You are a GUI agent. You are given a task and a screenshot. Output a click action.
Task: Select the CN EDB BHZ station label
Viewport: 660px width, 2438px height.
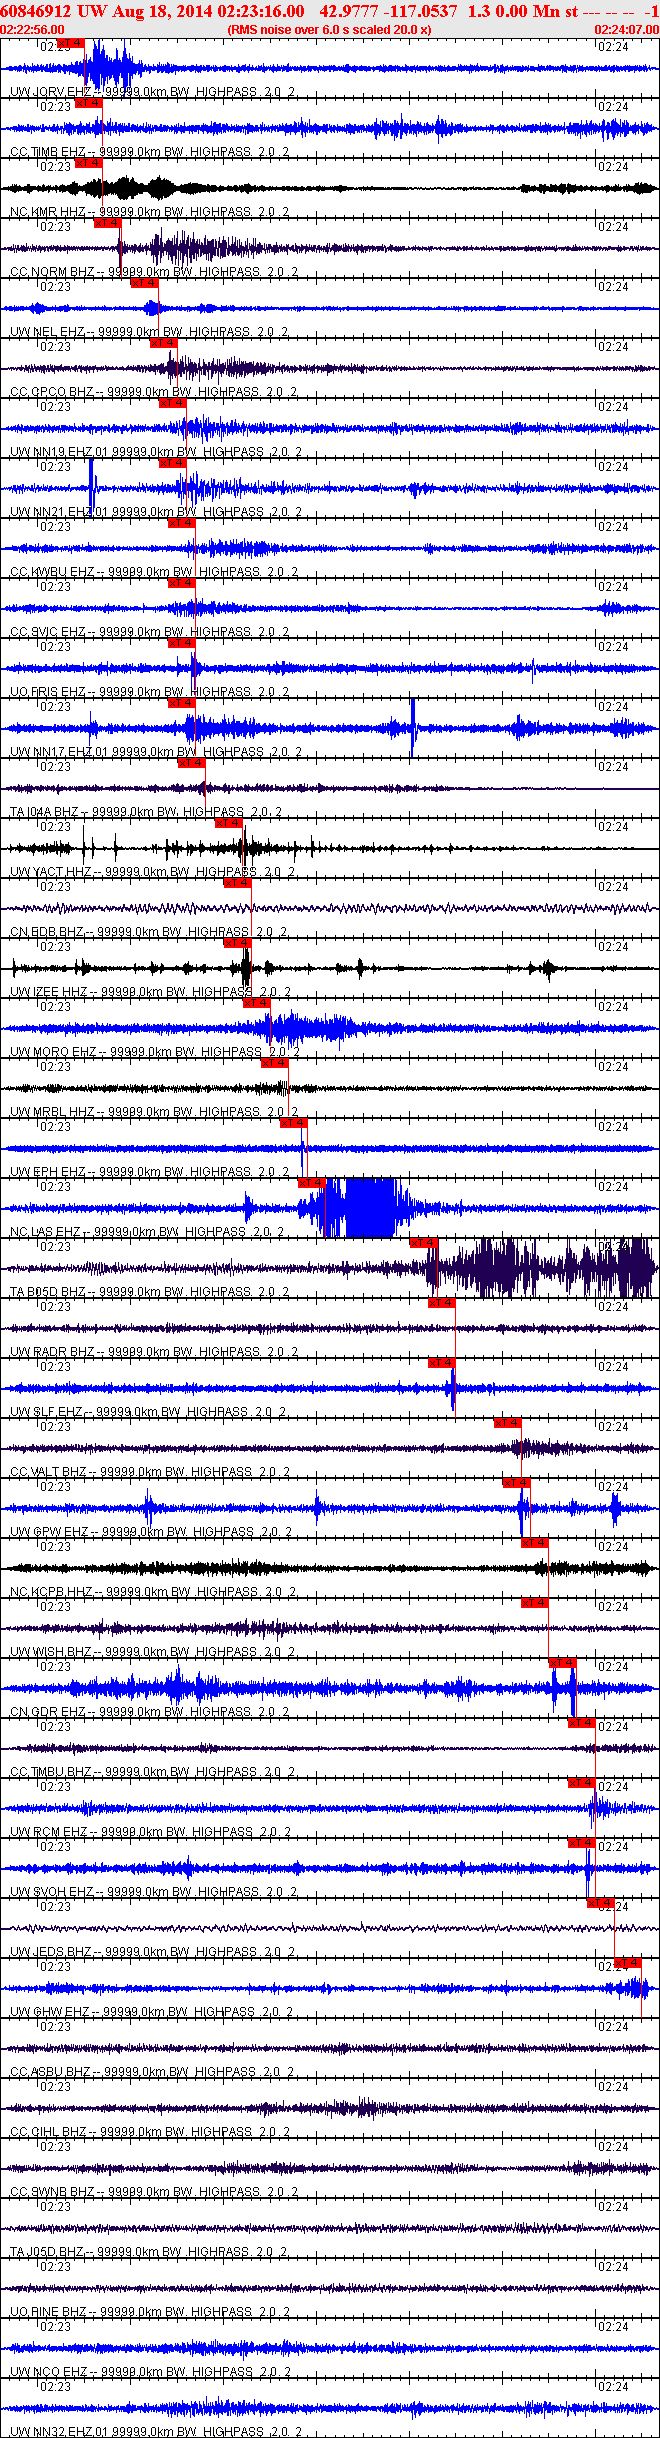tap(47, 932)
